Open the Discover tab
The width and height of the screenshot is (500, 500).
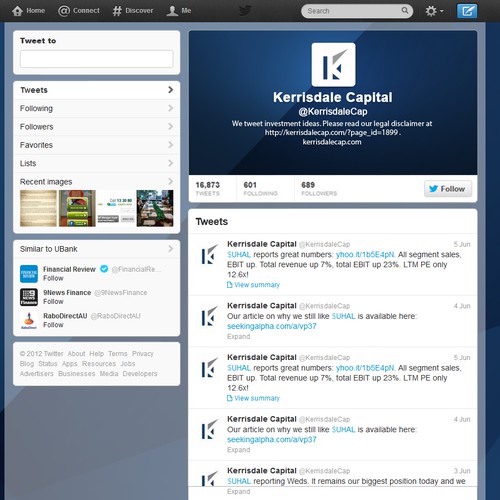point(133,11)
